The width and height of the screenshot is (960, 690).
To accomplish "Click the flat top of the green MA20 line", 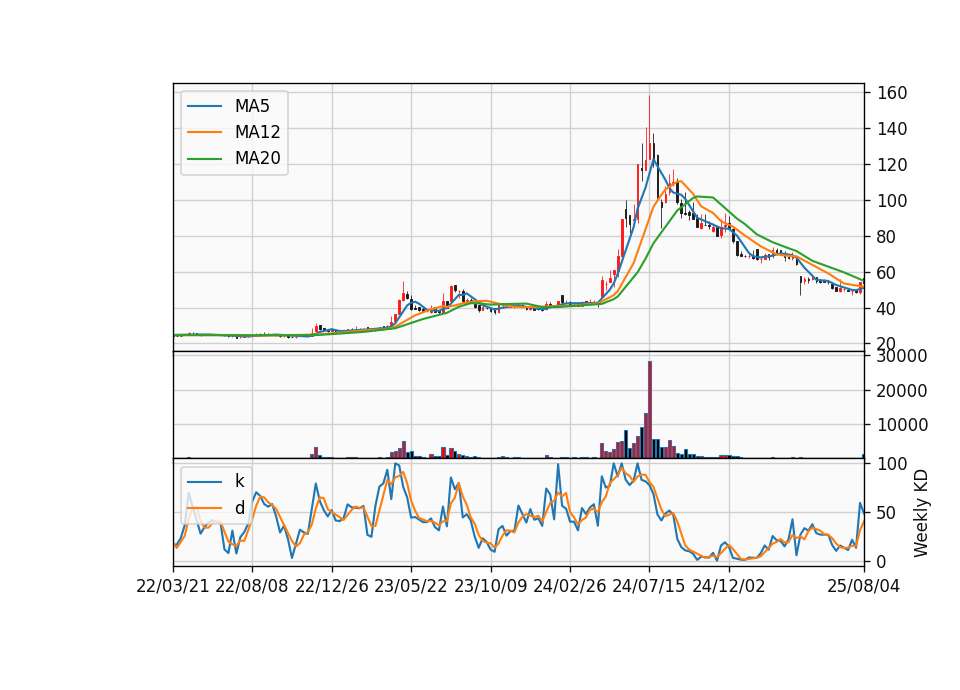I will click(x=704, y=197).
